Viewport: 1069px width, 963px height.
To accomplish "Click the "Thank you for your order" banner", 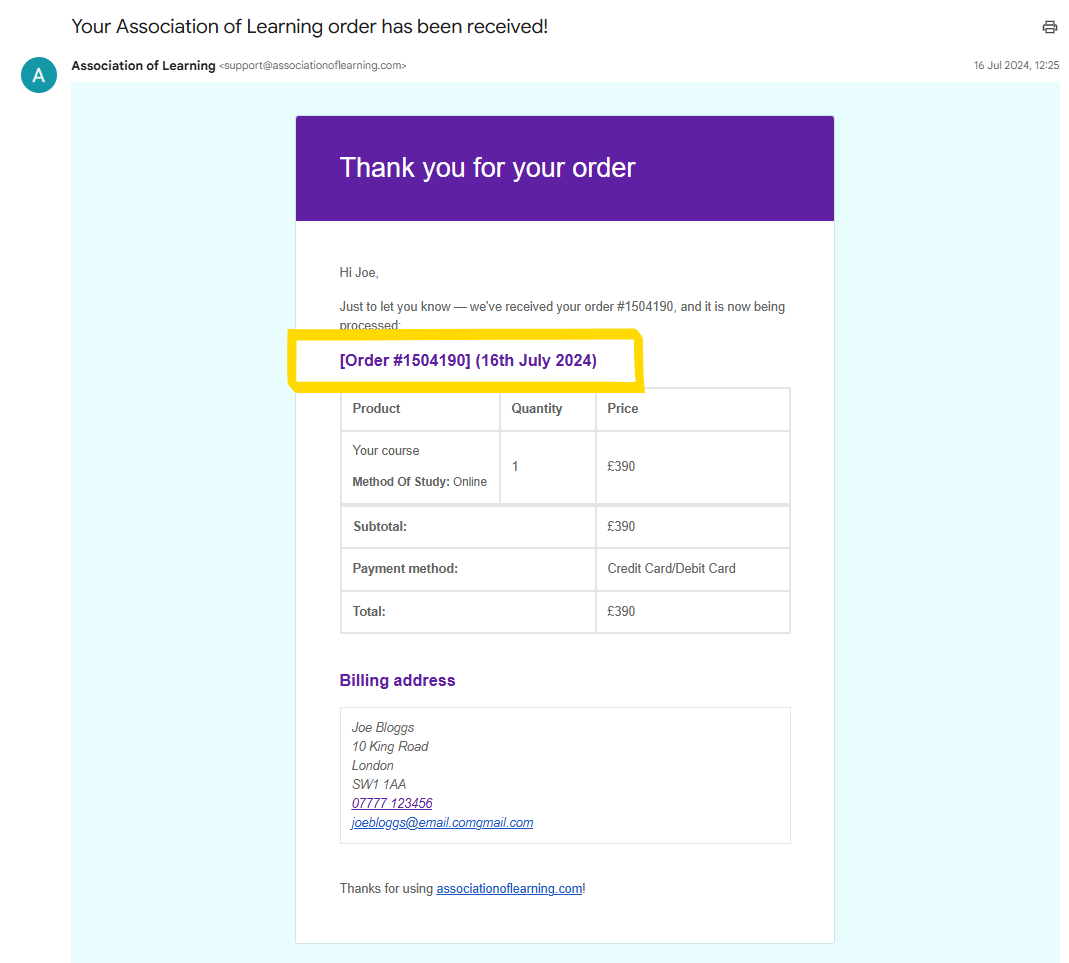I will click(487, 168).
